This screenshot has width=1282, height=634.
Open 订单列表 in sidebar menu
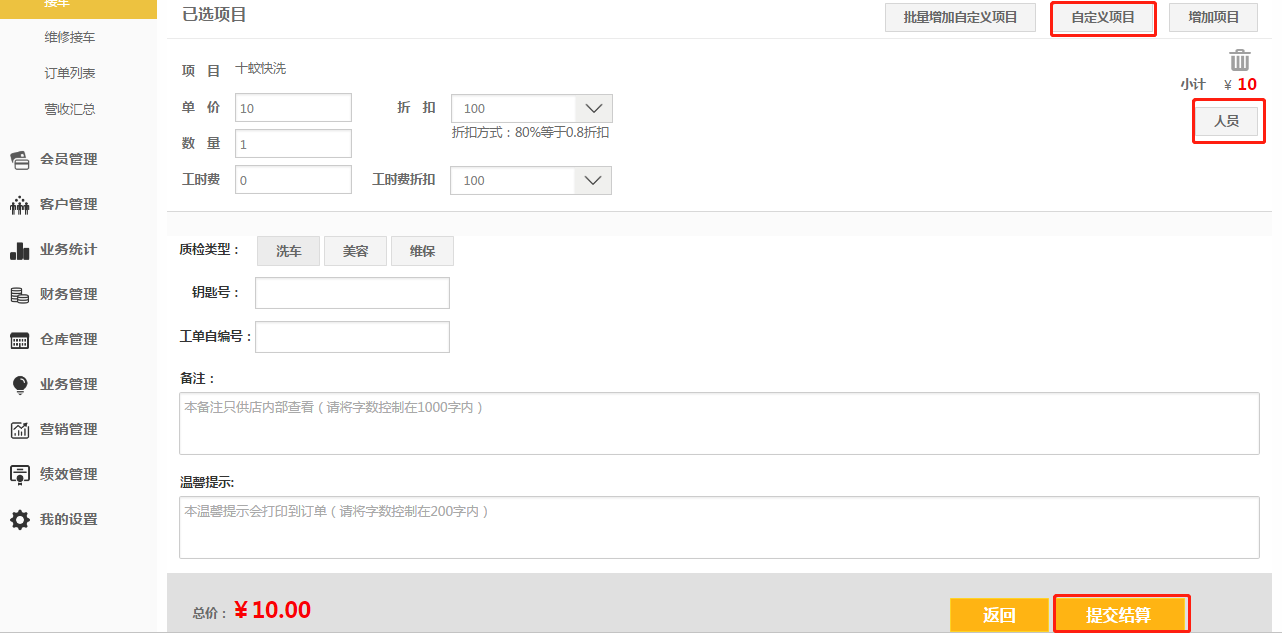pos(70,73)
